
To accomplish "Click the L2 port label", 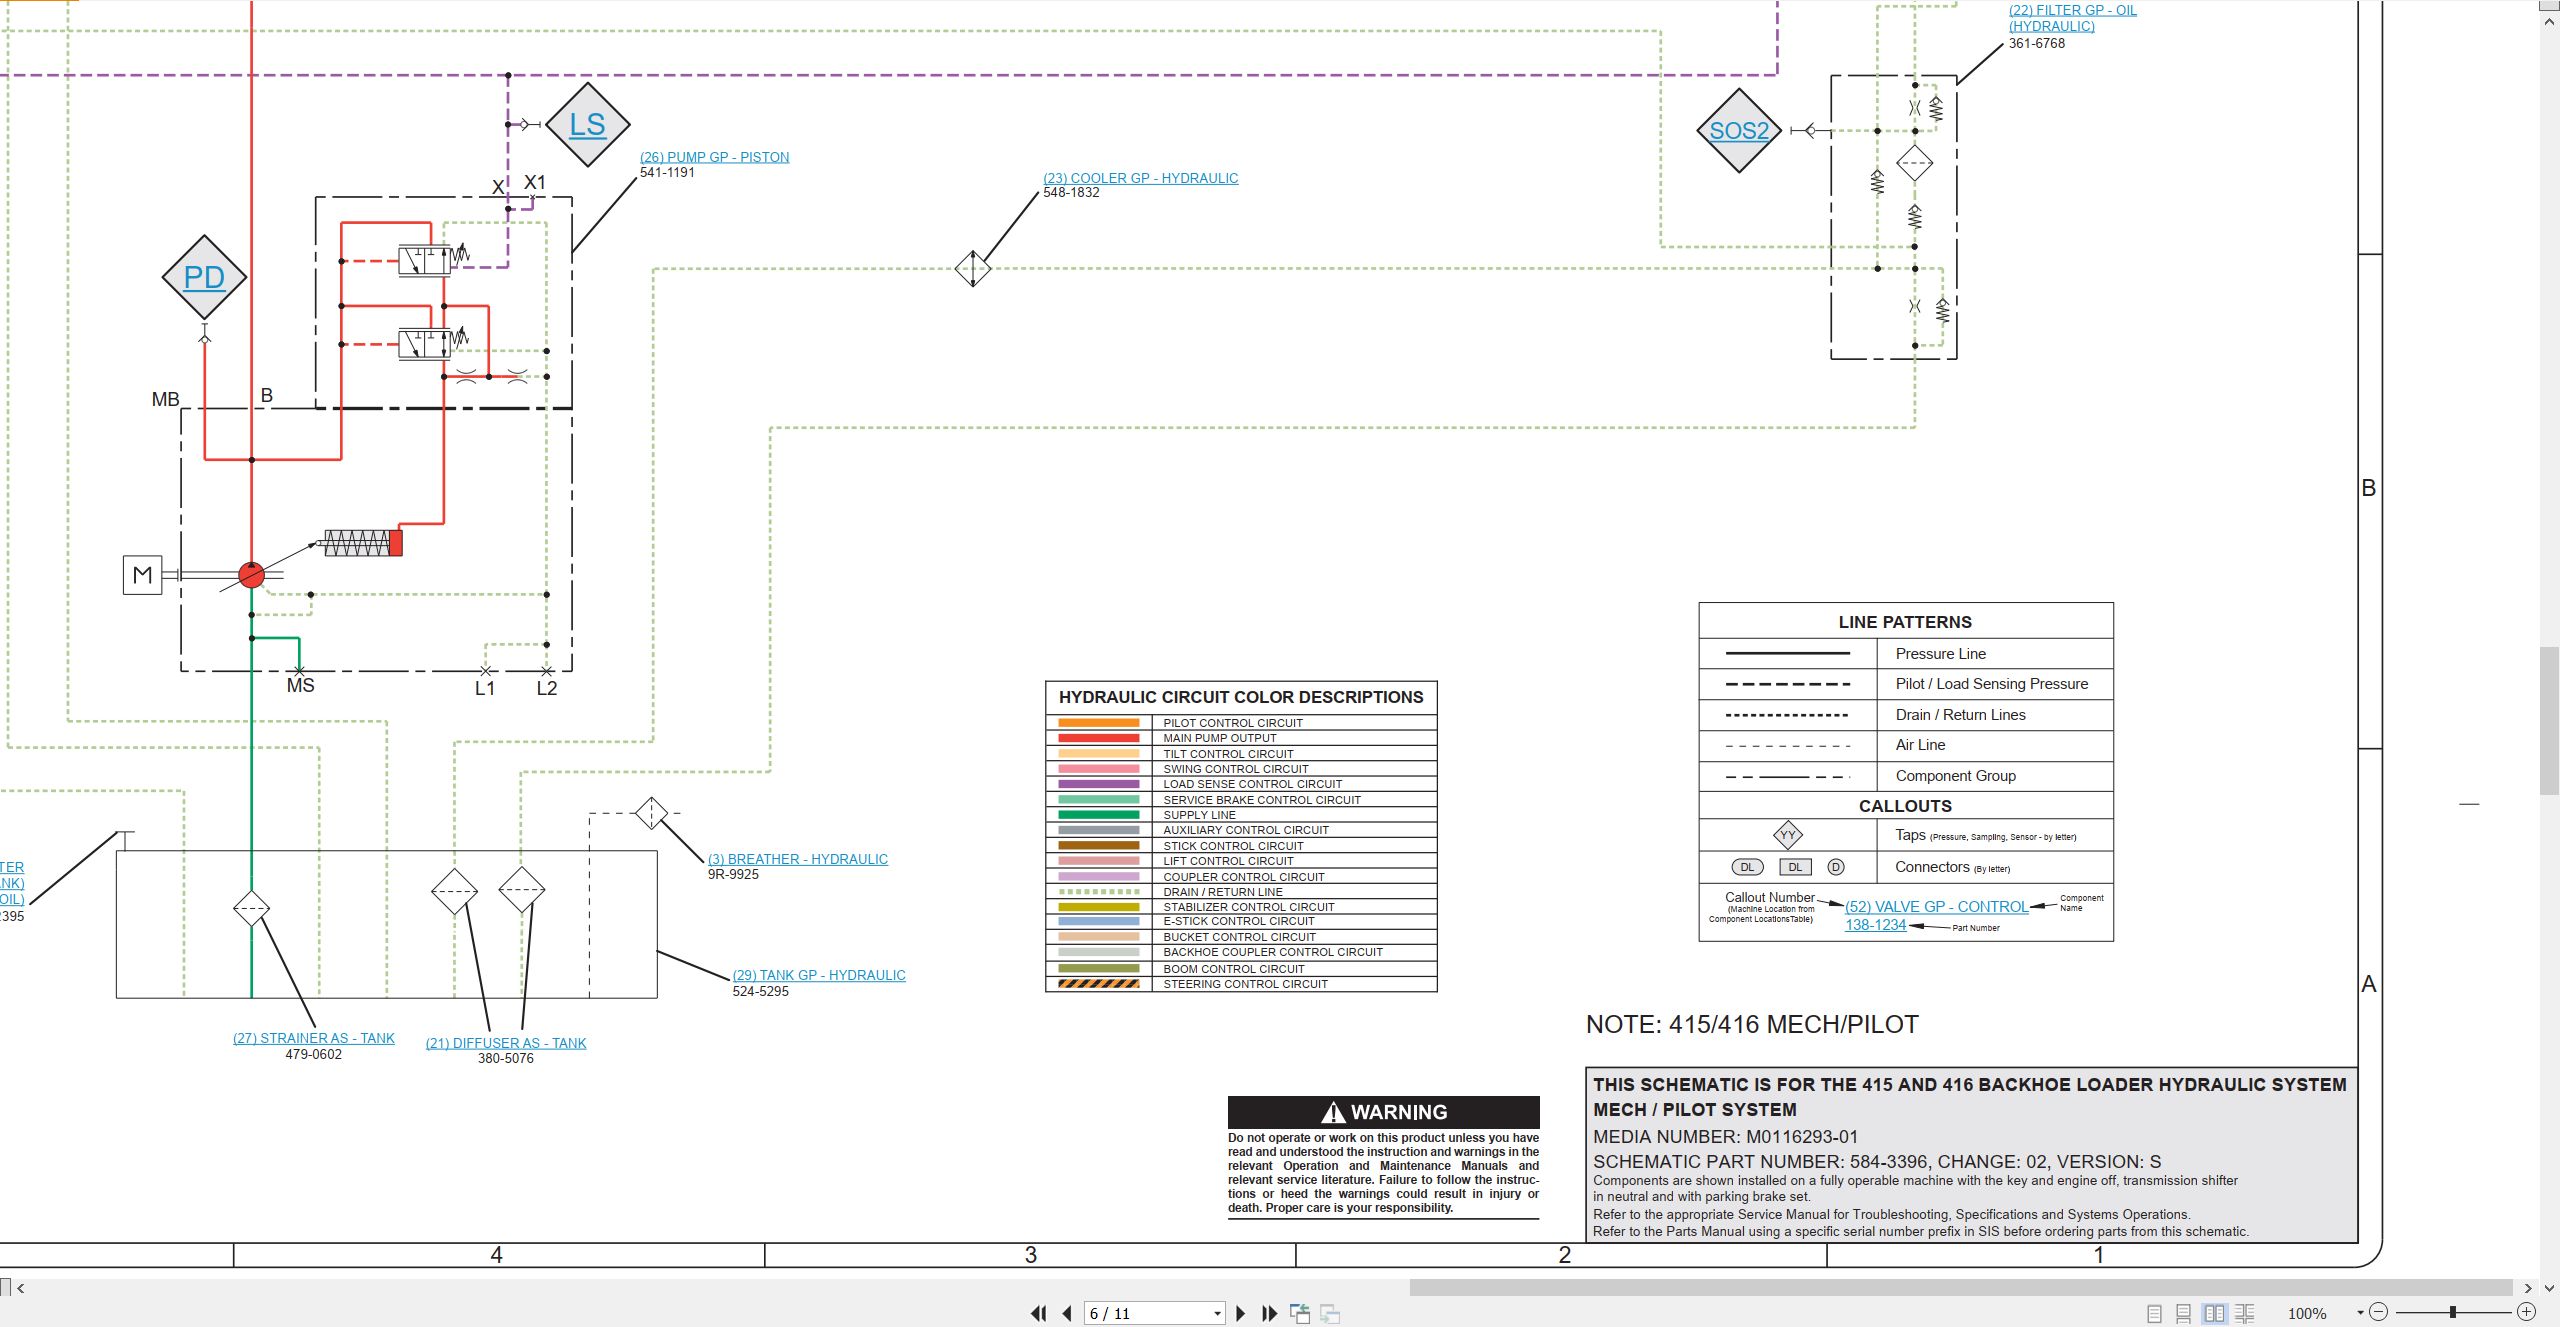I will tap(546, 688).
